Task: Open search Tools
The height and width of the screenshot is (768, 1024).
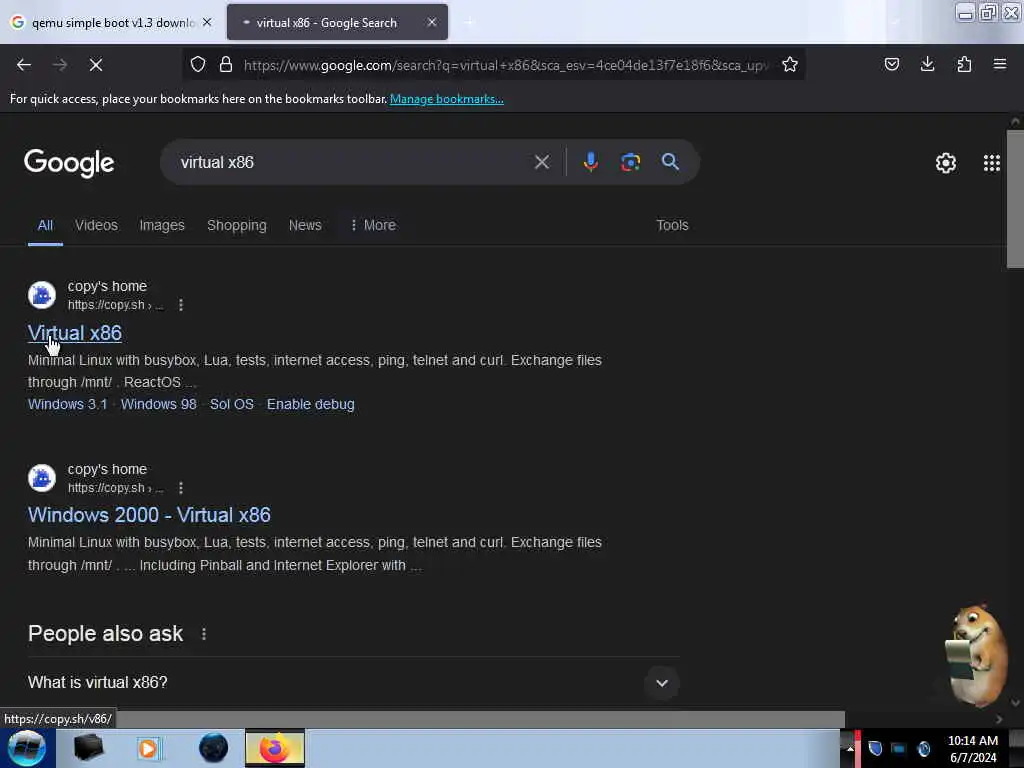Action: click(x=672, y=225)
